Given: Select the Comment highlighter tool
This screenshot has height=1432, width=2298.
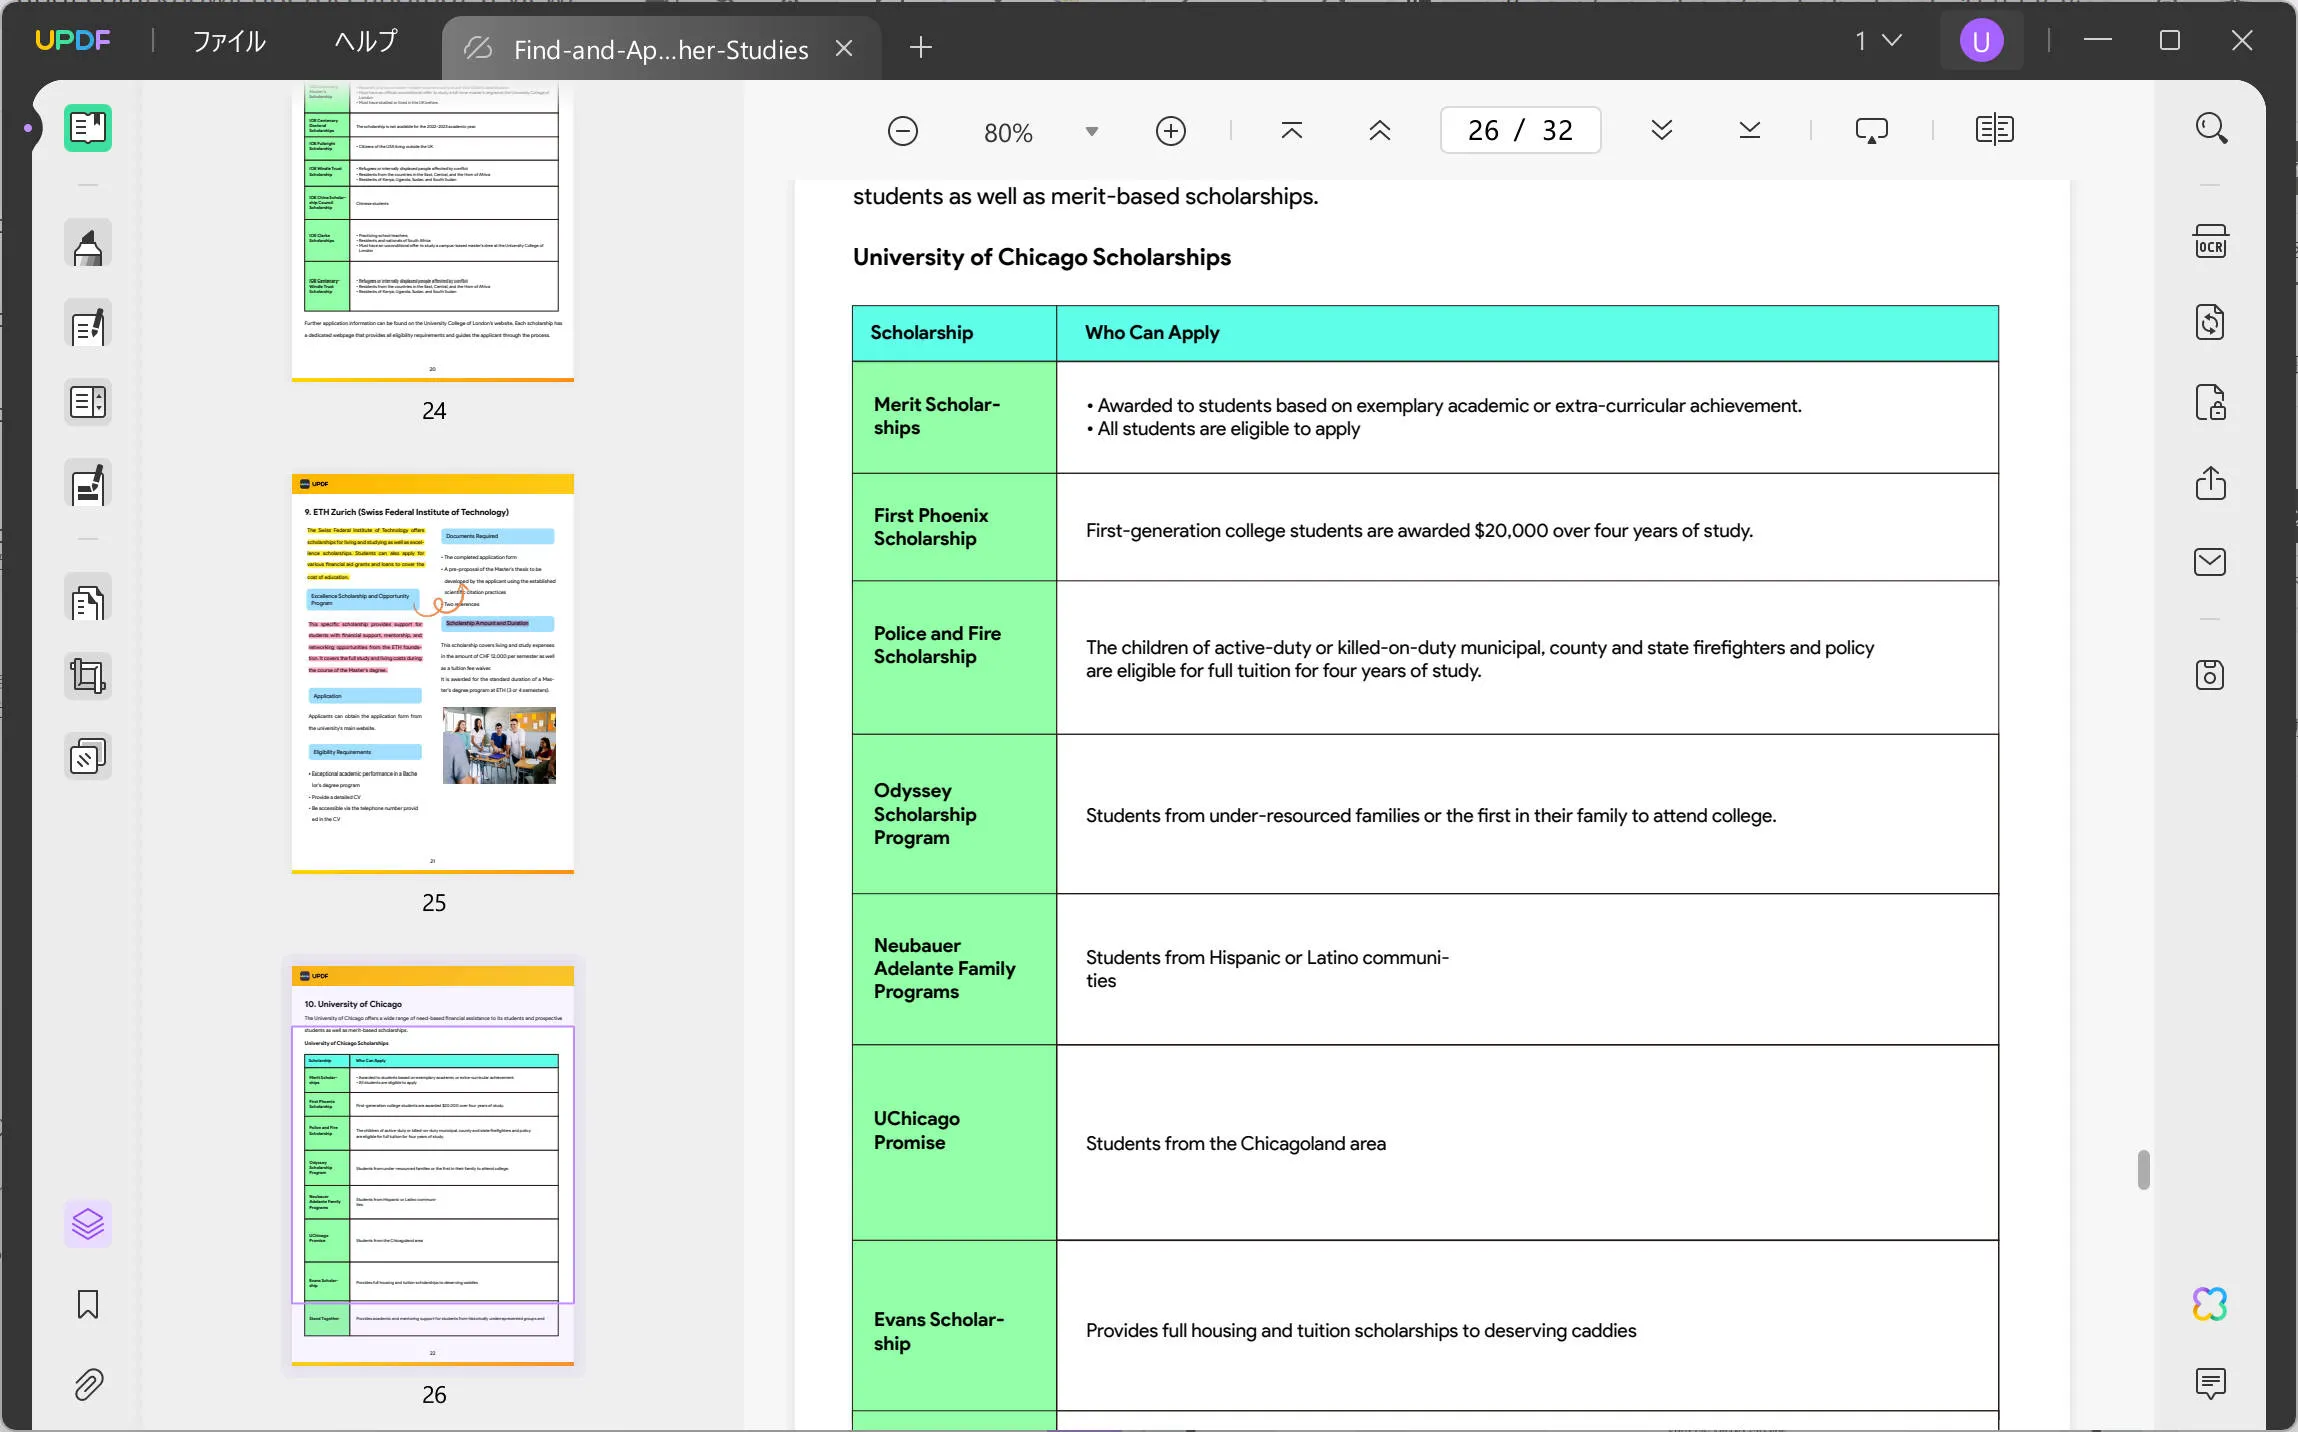Looking at the screenshot, I should click(x=88, y=245).
